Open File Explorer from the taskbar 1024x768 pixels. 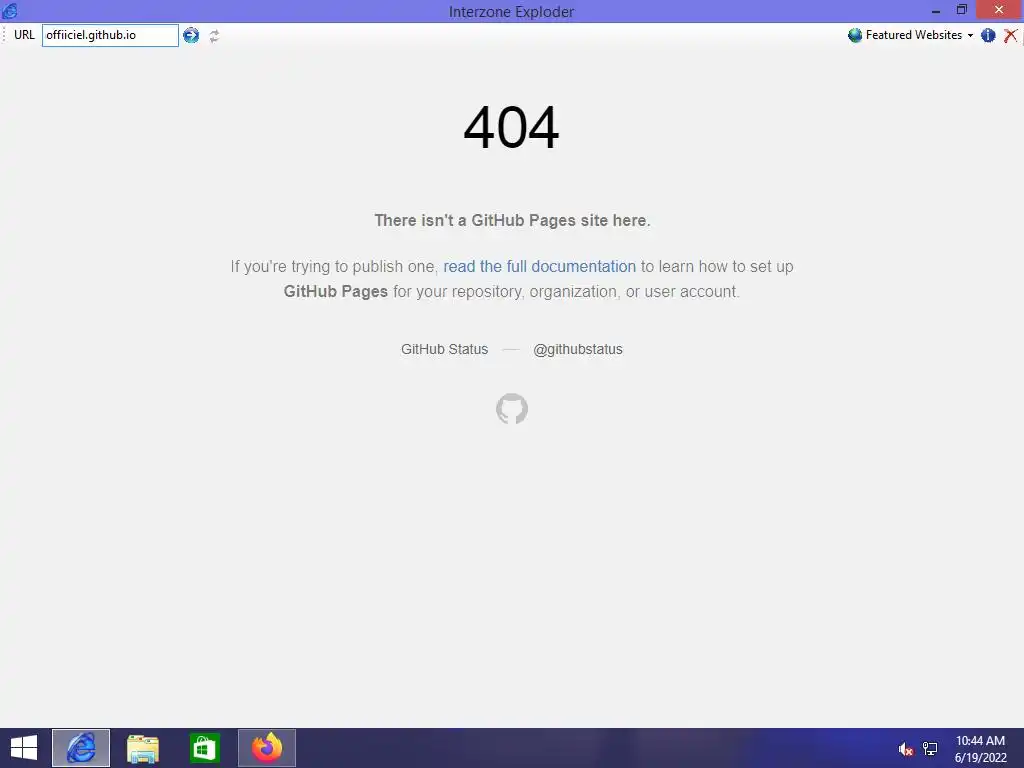click(142, 748)
